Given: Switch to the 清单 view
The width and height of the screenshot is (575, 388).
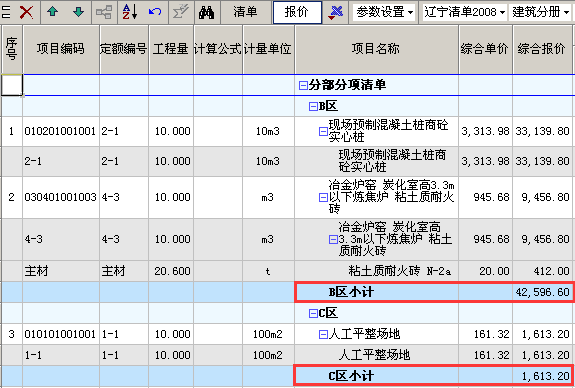Looking at the screenshot, I should tap(245, 12).
